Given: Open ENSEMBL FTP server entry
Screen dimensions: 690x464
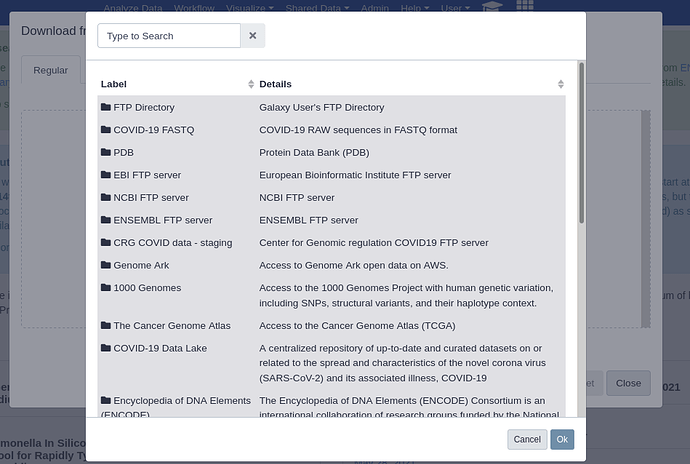Looking at the screenshot, I should pyautogui.click(x=162, y=220).
